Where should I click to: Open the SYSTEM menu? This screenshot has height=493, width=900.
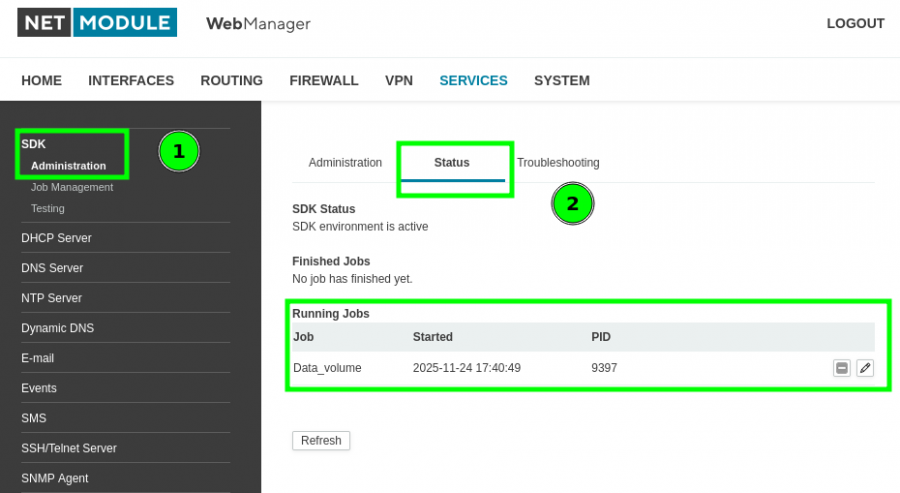point(561,81)
